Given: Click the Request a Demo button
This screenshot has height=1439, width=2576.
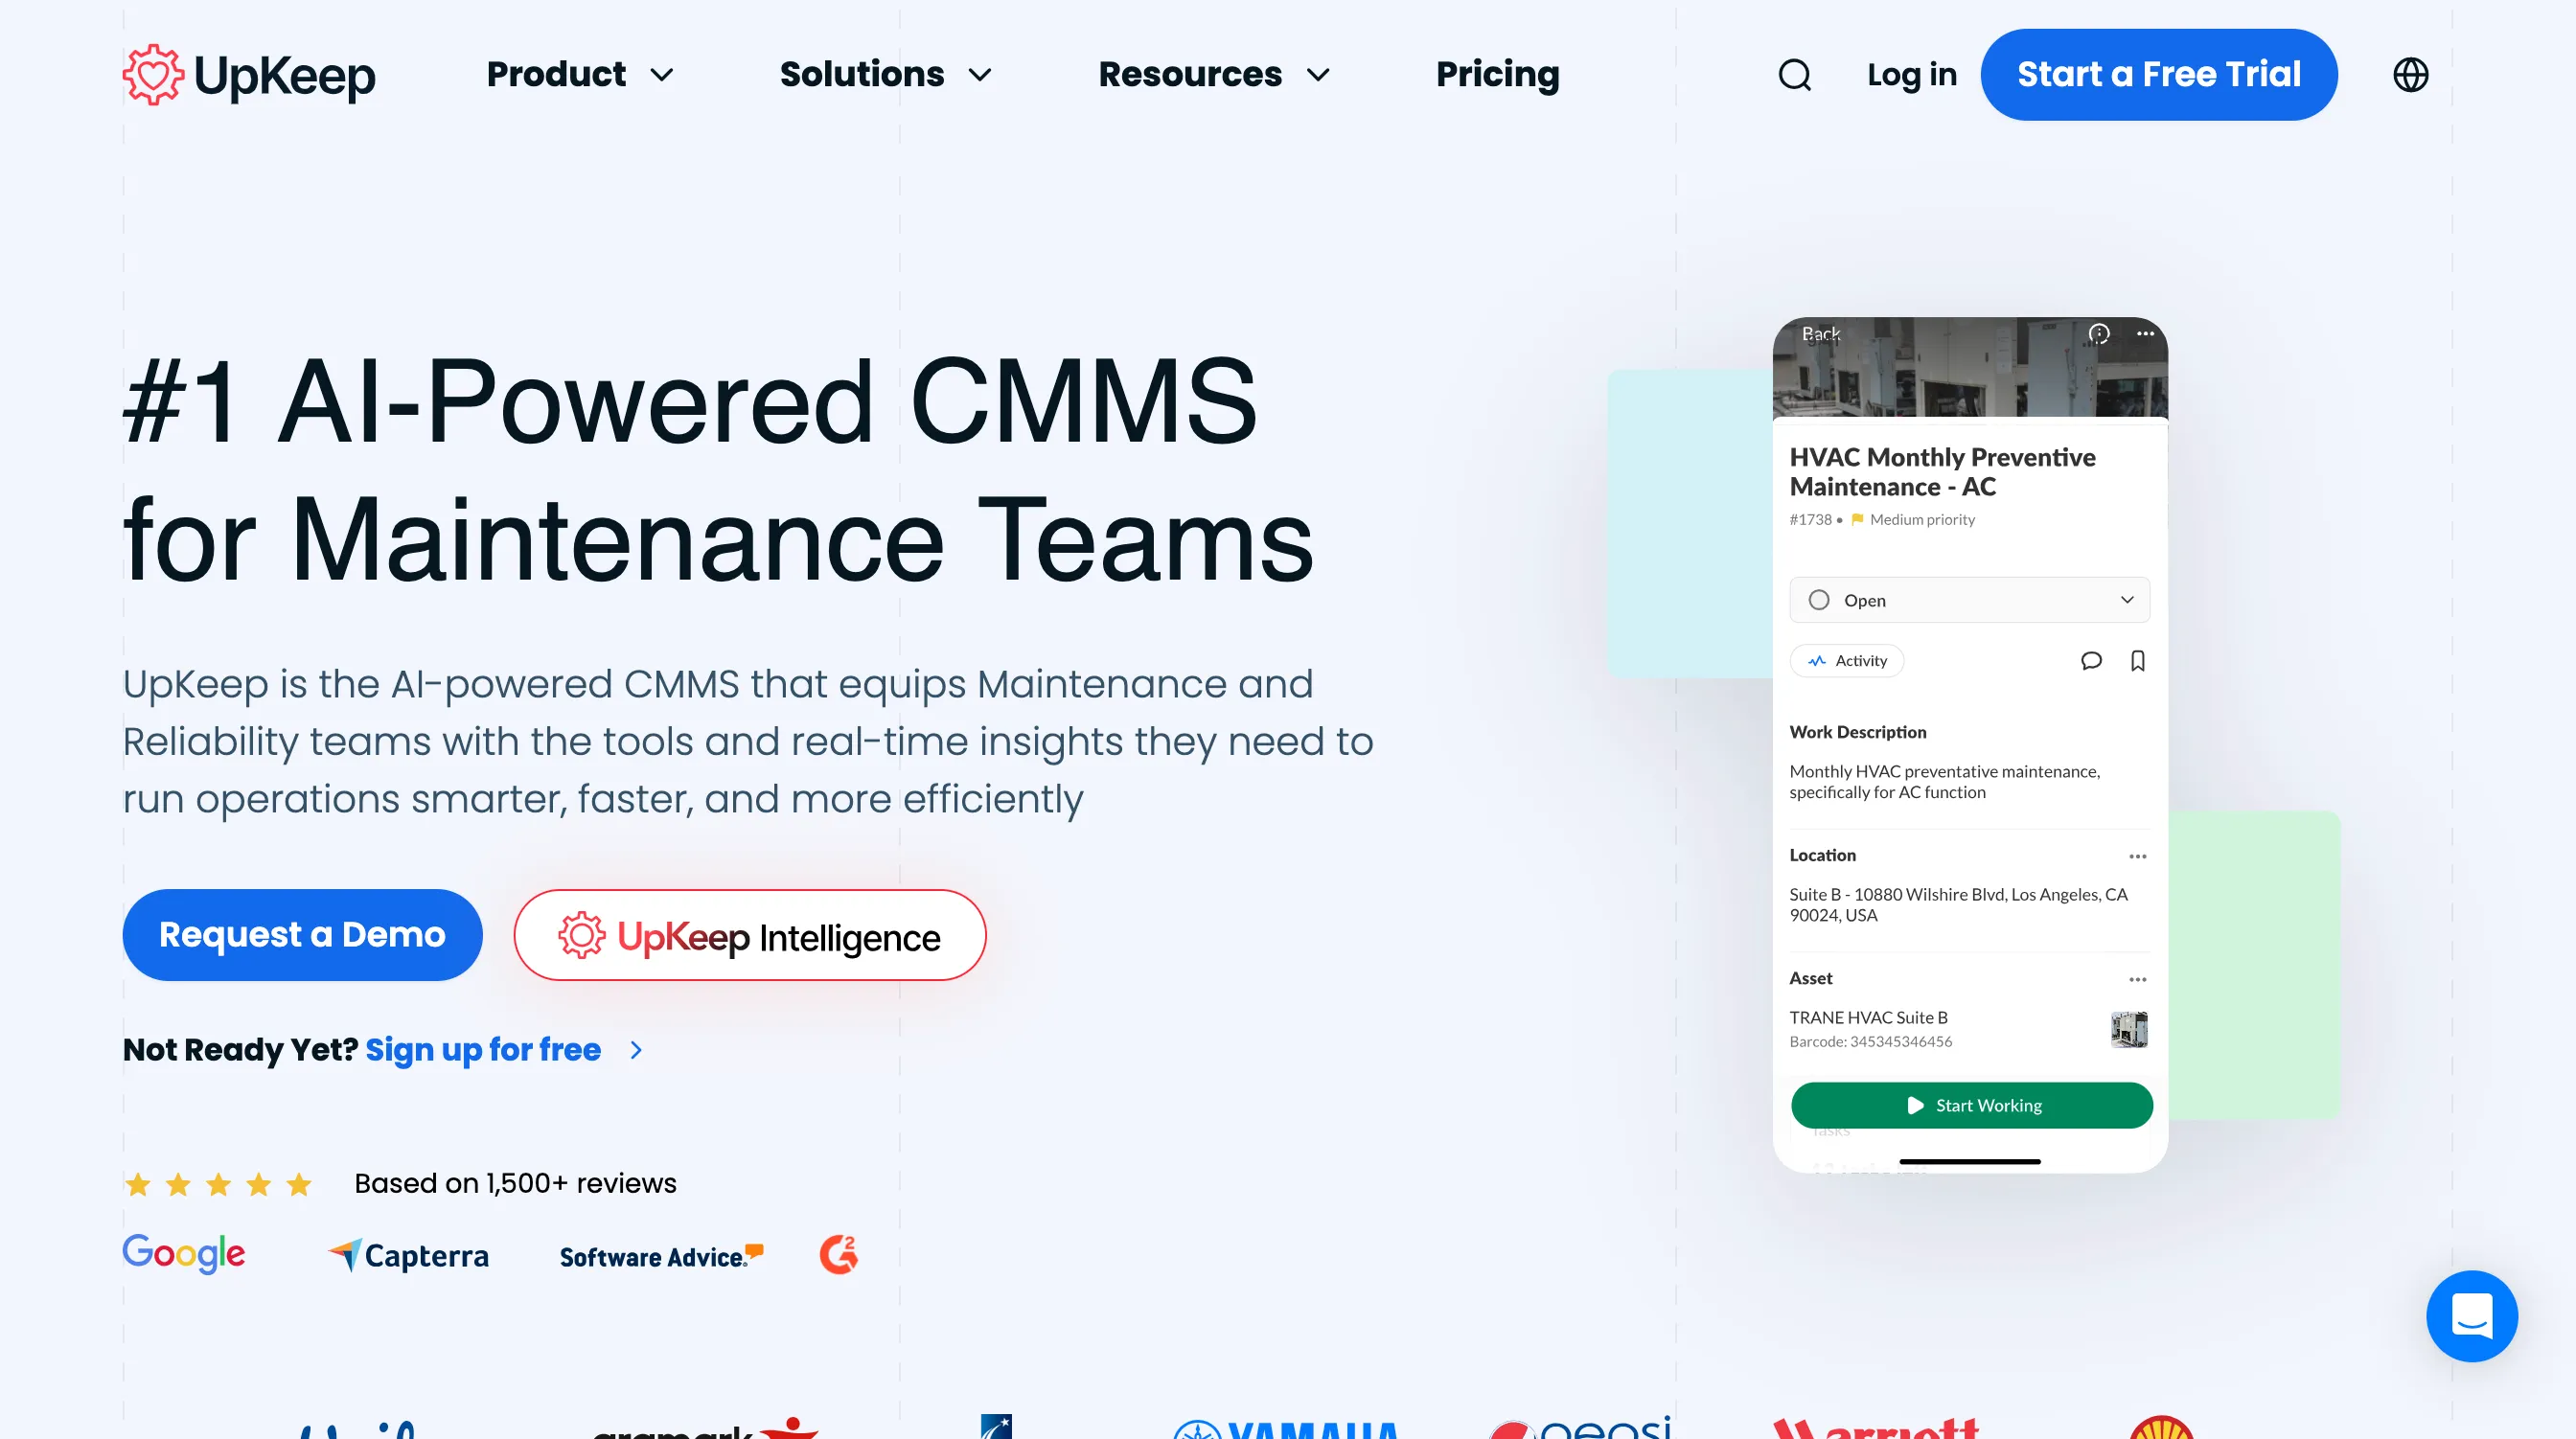Looking at the screenshot, I should click(302, 934).
